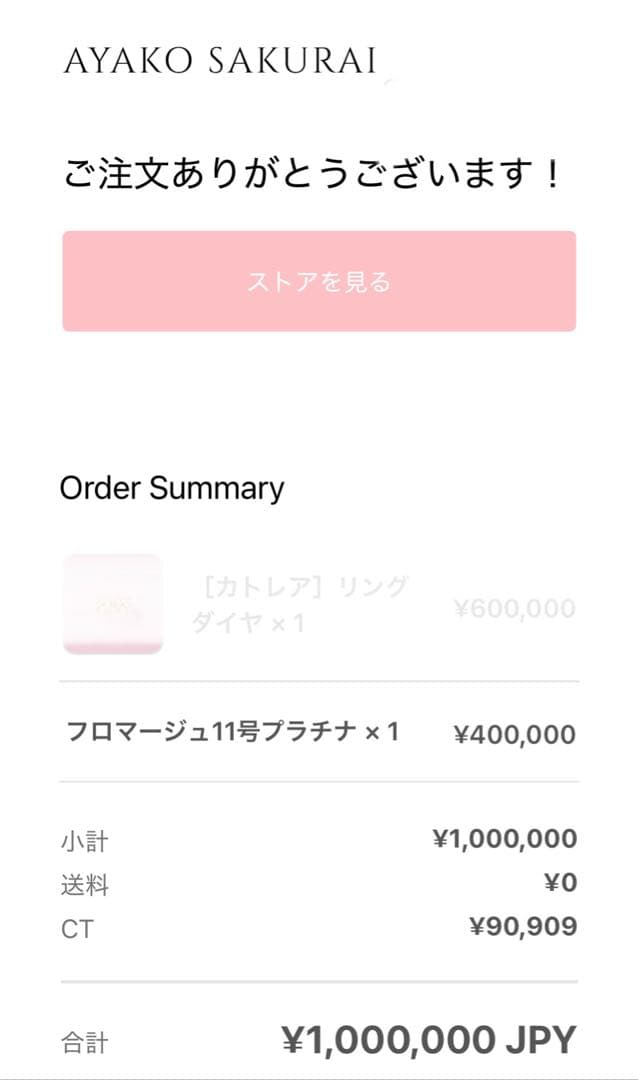Click the CT tax label
Image resolution: width=639 pixels, height=1080 pixels.
pyautogui.click(x=77, y=929)
